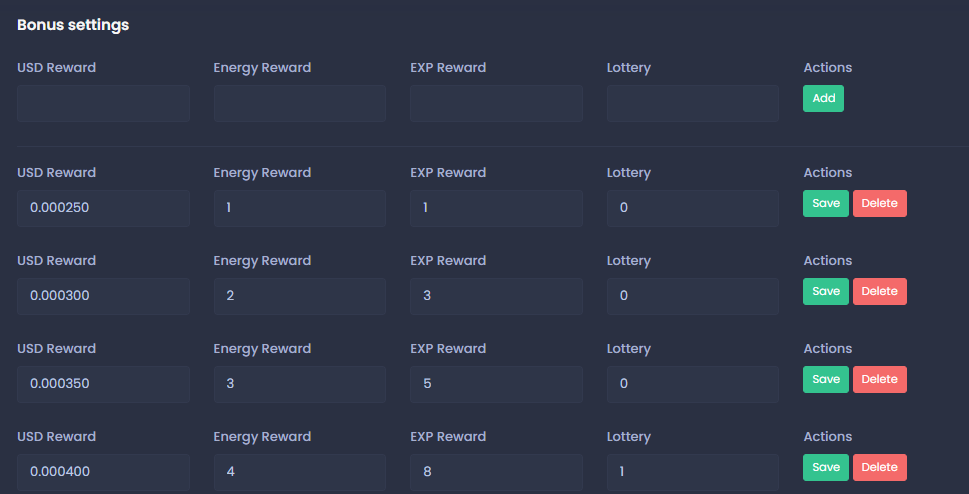Click the green Add button
The width and height of the screenshot is (969, 494).
coord(823,99)
